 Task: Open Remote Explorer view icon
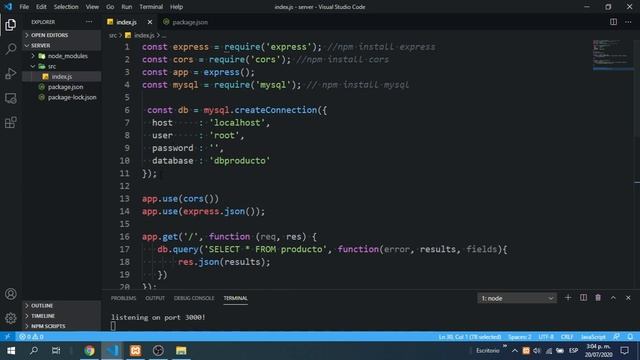coord(11,98)
